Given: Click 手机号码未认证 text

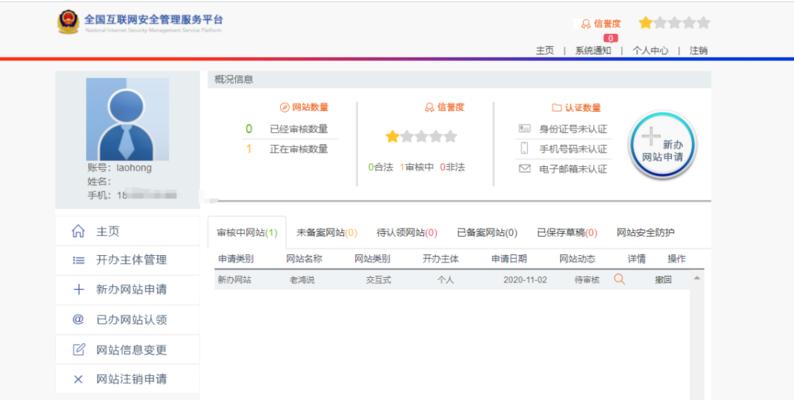Looking at the screenshot, I should (x=573, y=149).
